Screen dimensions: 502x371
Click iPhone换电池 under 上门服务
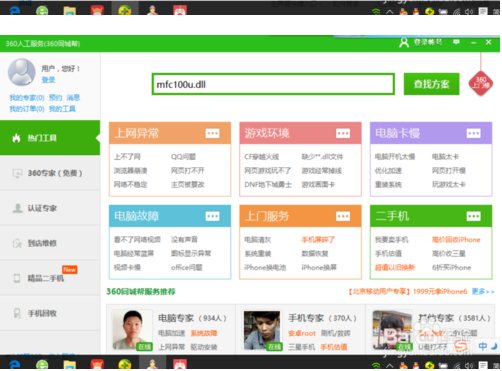[265, 267]
